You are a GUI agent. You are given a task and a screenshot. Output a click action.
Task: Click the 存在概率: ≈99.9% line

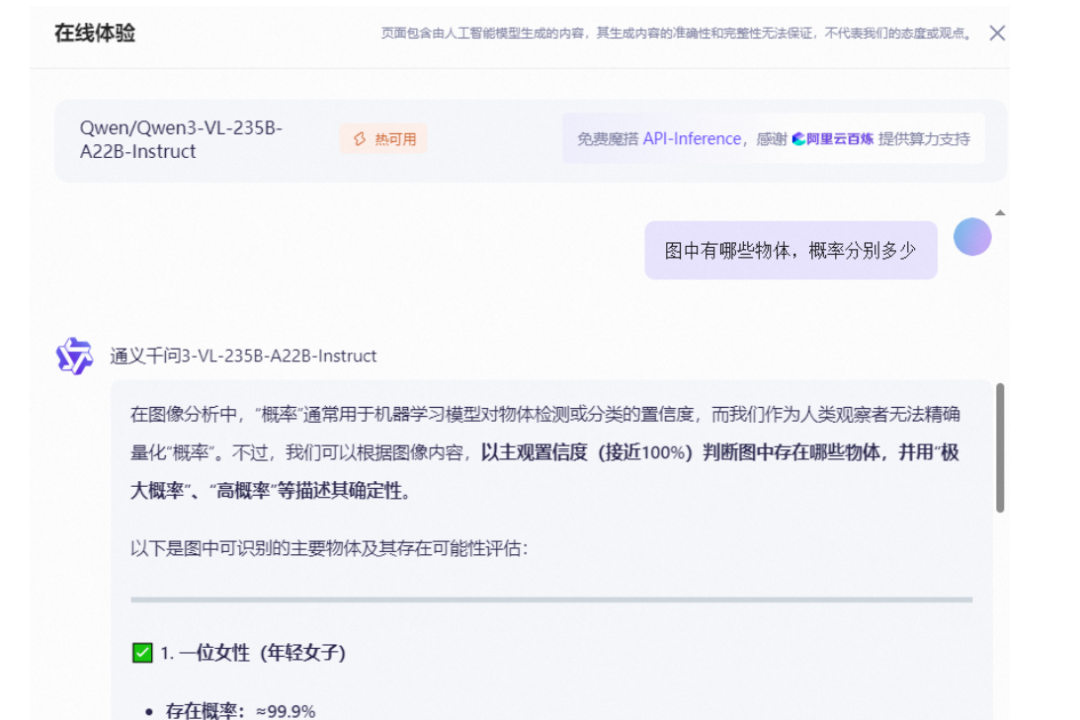pyautogui.click(x=240, y=711)
